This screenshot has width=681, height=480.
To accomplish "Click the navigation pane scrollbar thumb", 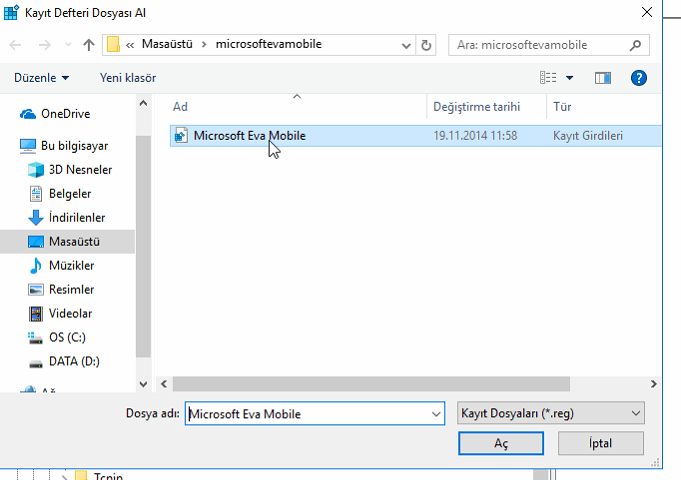I will coord(143,246).
